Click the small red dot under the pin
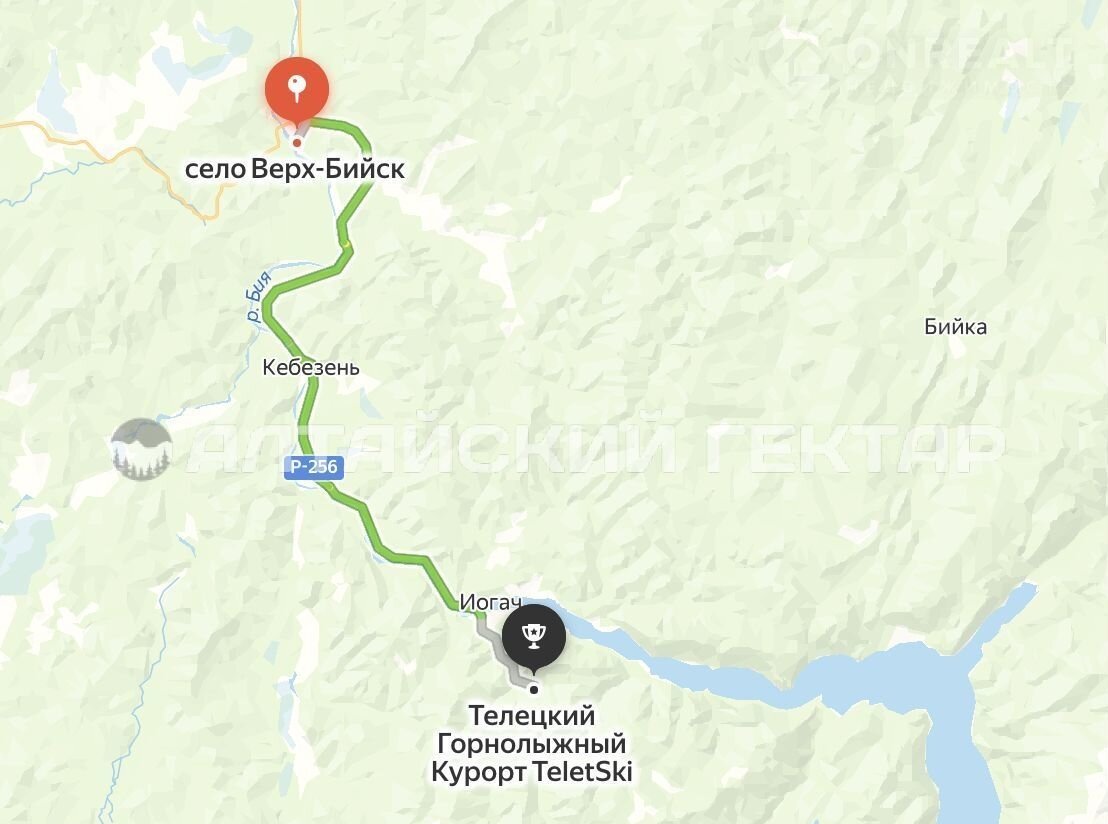 pos(297,143)
